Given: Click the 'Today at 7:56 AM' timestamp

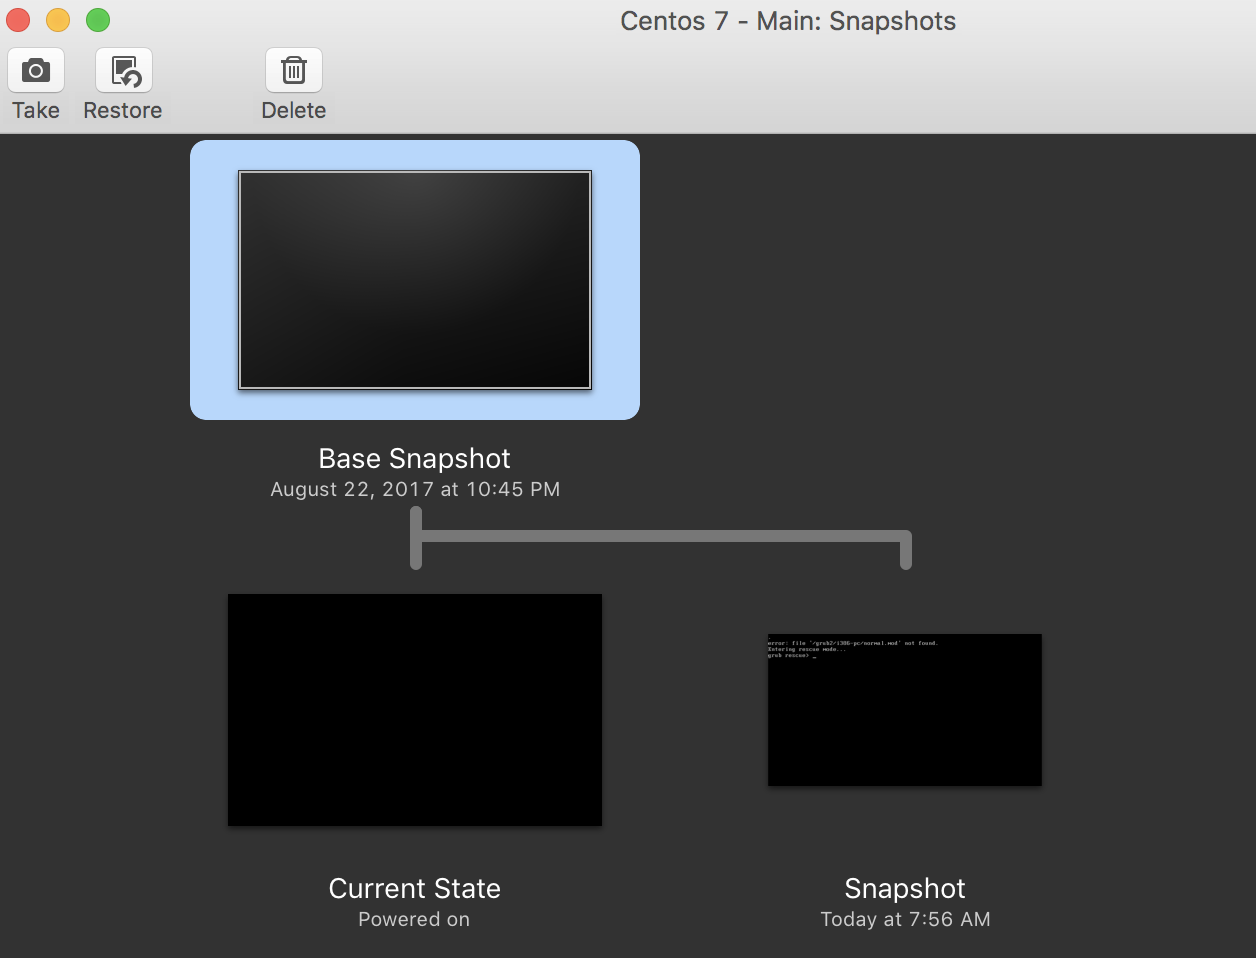Looking at the screenshot, I should click(905, 919).
